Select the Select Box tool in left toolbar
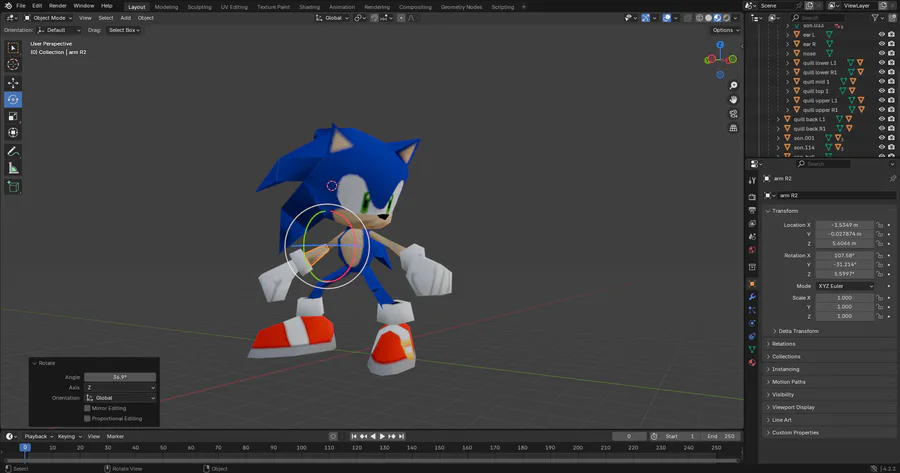The height and width of the screenshot is (473, 900). (x=13, y=48)
